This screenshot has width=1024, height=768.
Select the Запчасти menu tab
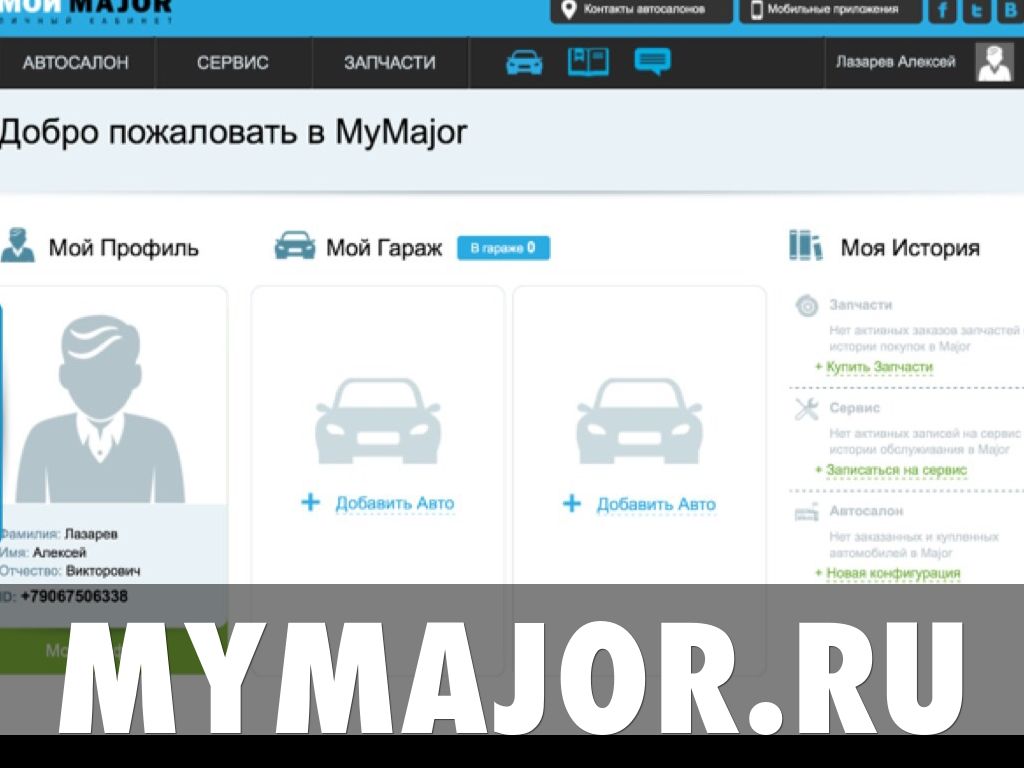click(x=390, y=63)
